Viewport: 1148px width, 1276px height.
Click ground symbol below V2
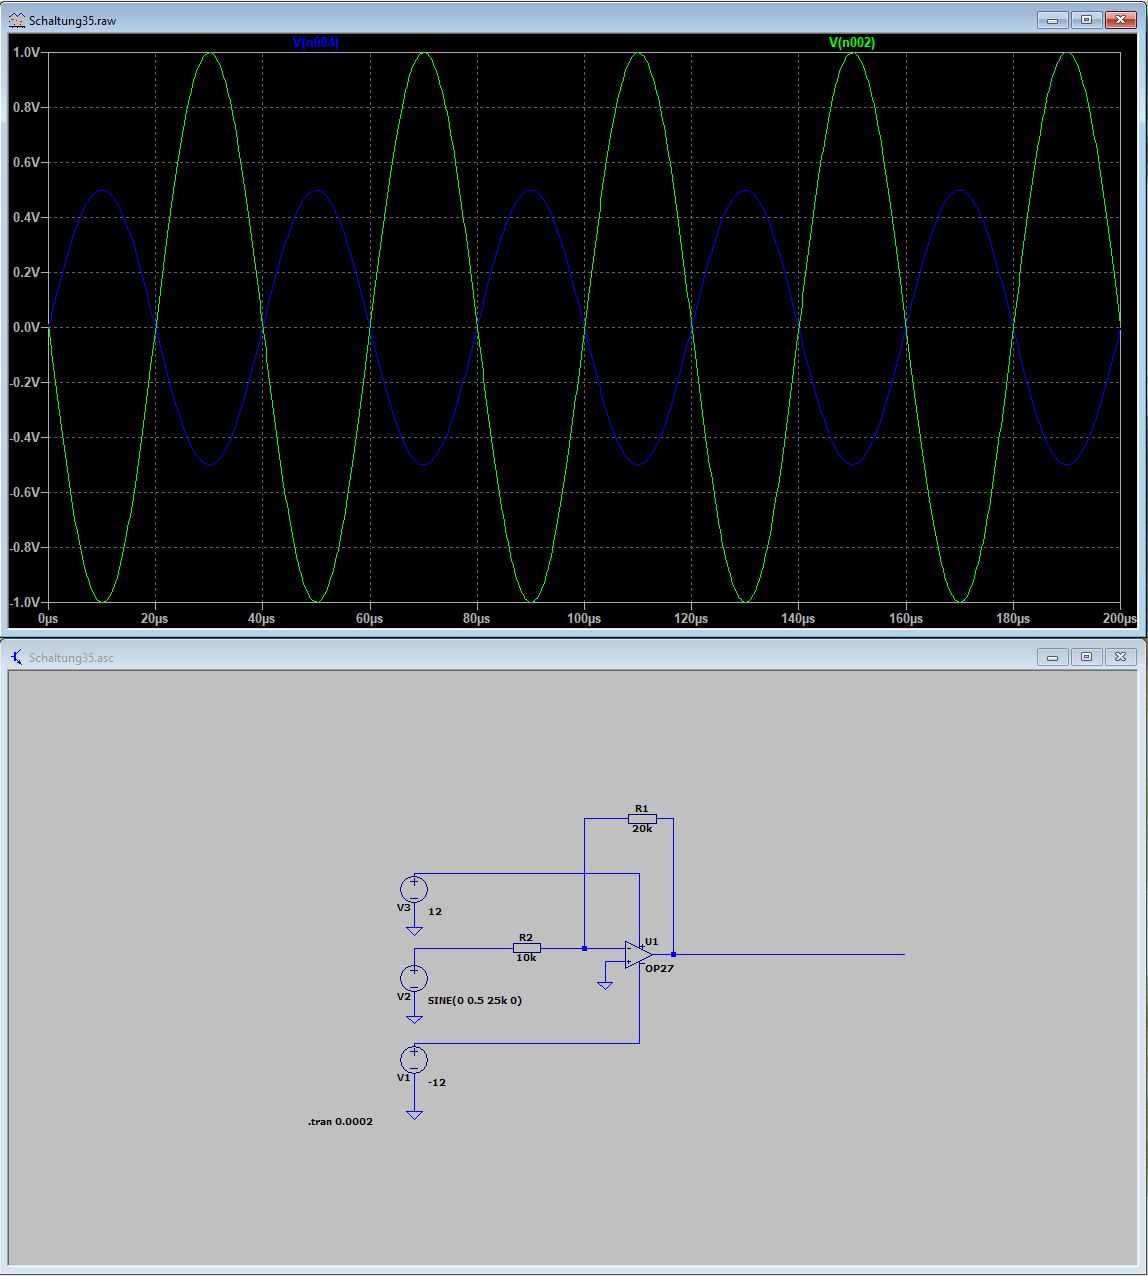point(414,1019)
